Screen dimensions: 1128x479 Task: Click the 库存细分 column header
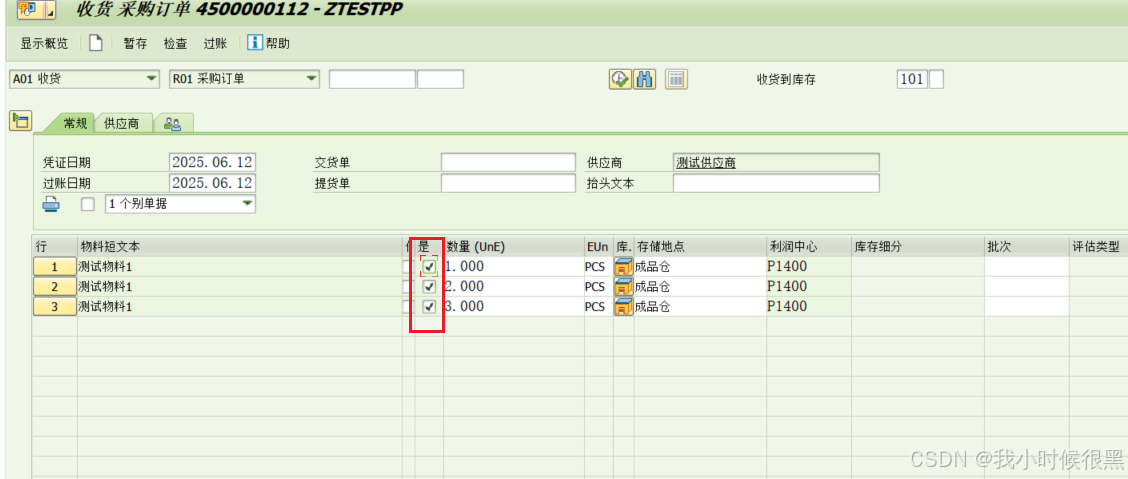coord(918,247)
